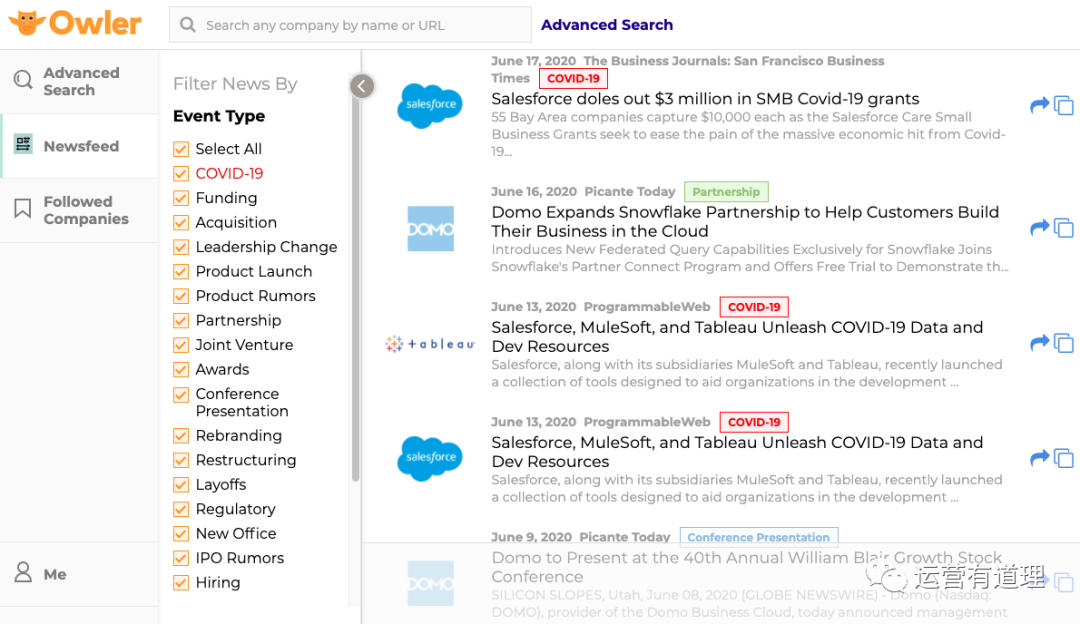1080x624 pixels.
Task: Toggle the Select All checkbox
Action: click(x=181, y=149)
